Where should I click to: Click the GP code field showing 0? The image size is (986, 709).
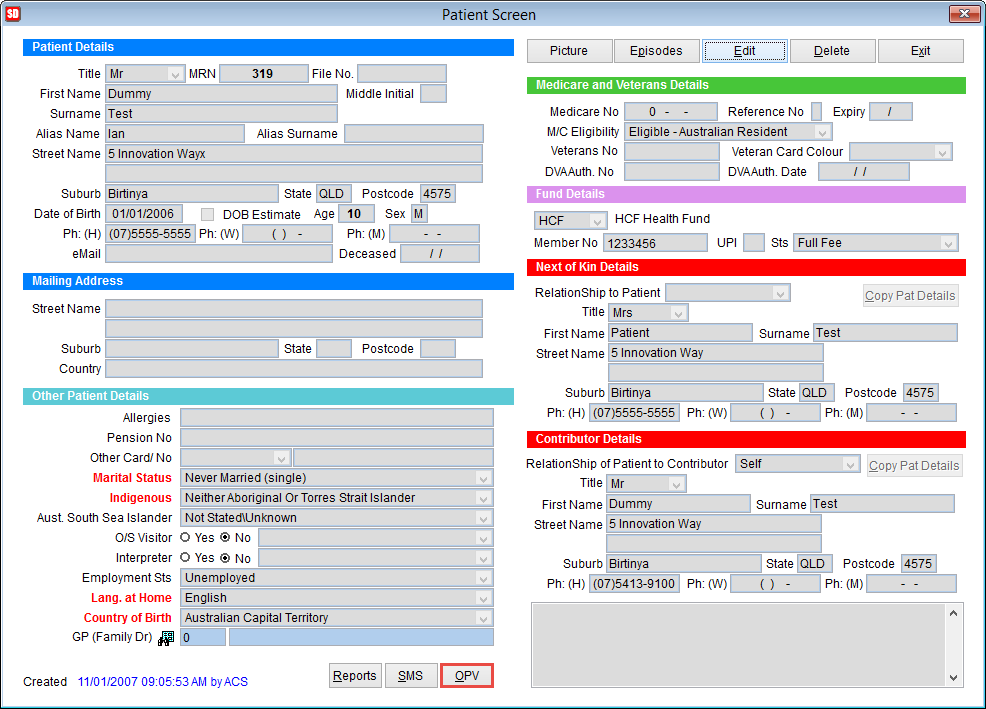[x=202, y=637]
